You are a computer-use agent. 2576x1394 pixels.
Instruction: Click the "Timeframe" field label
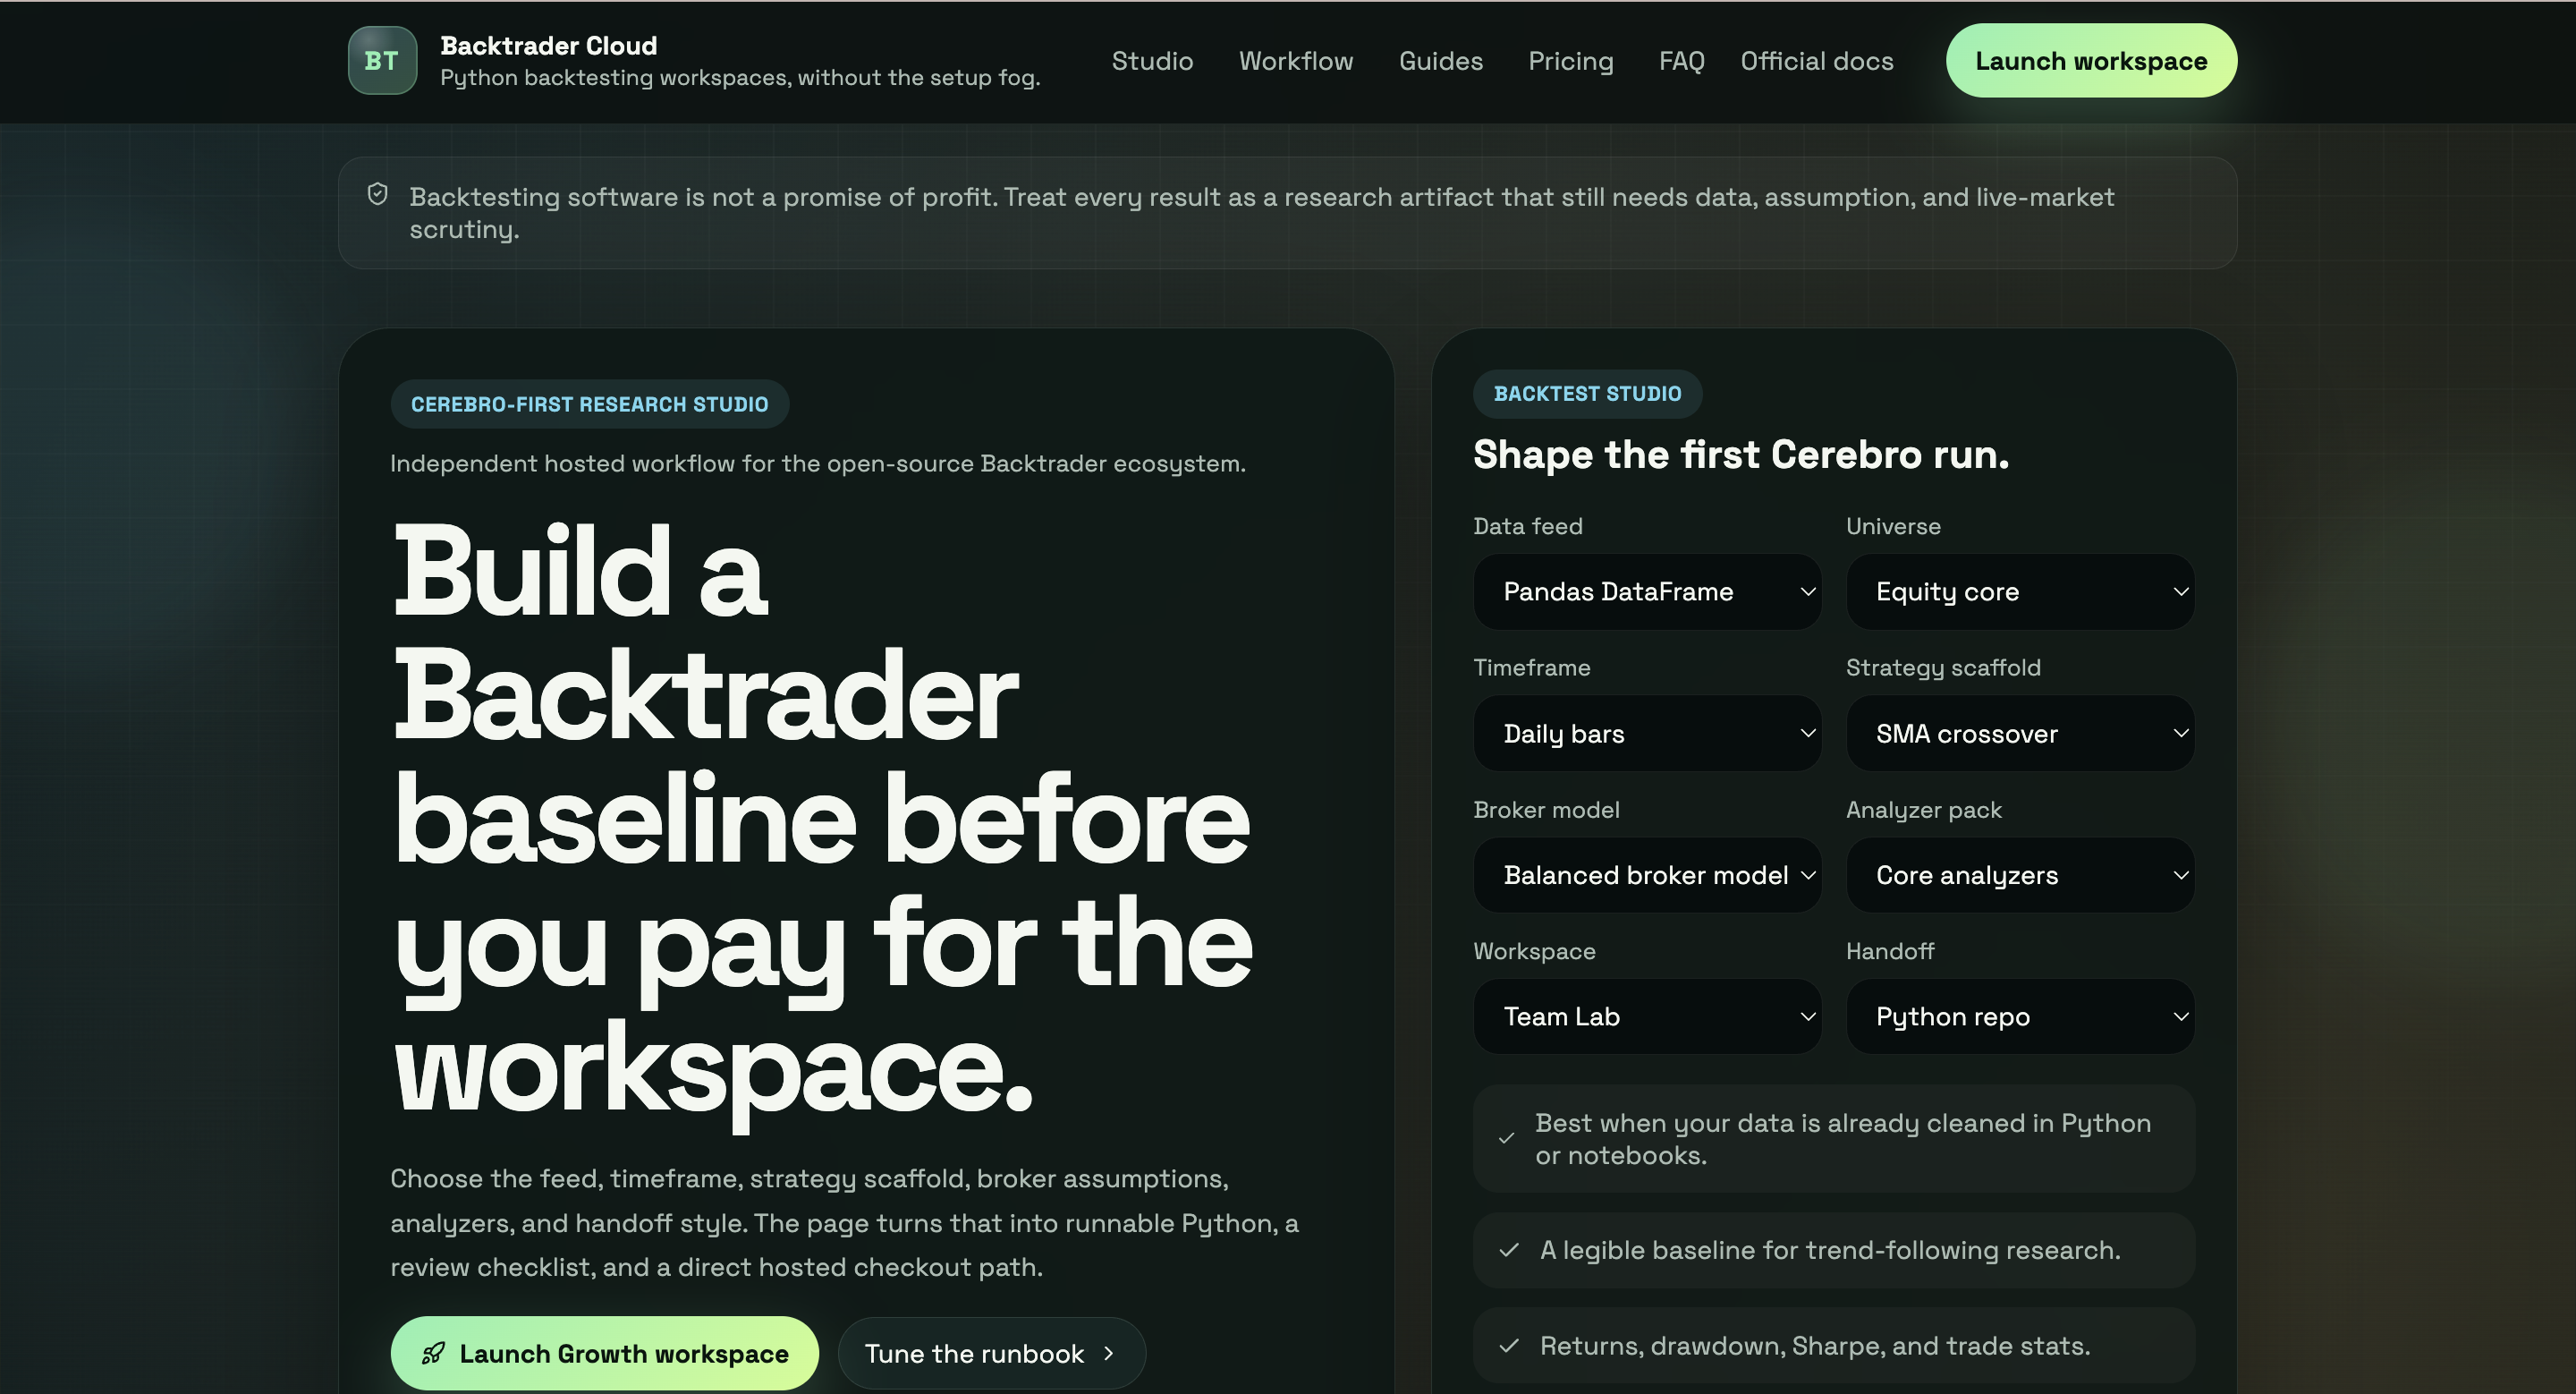[x=1531, y=667]
